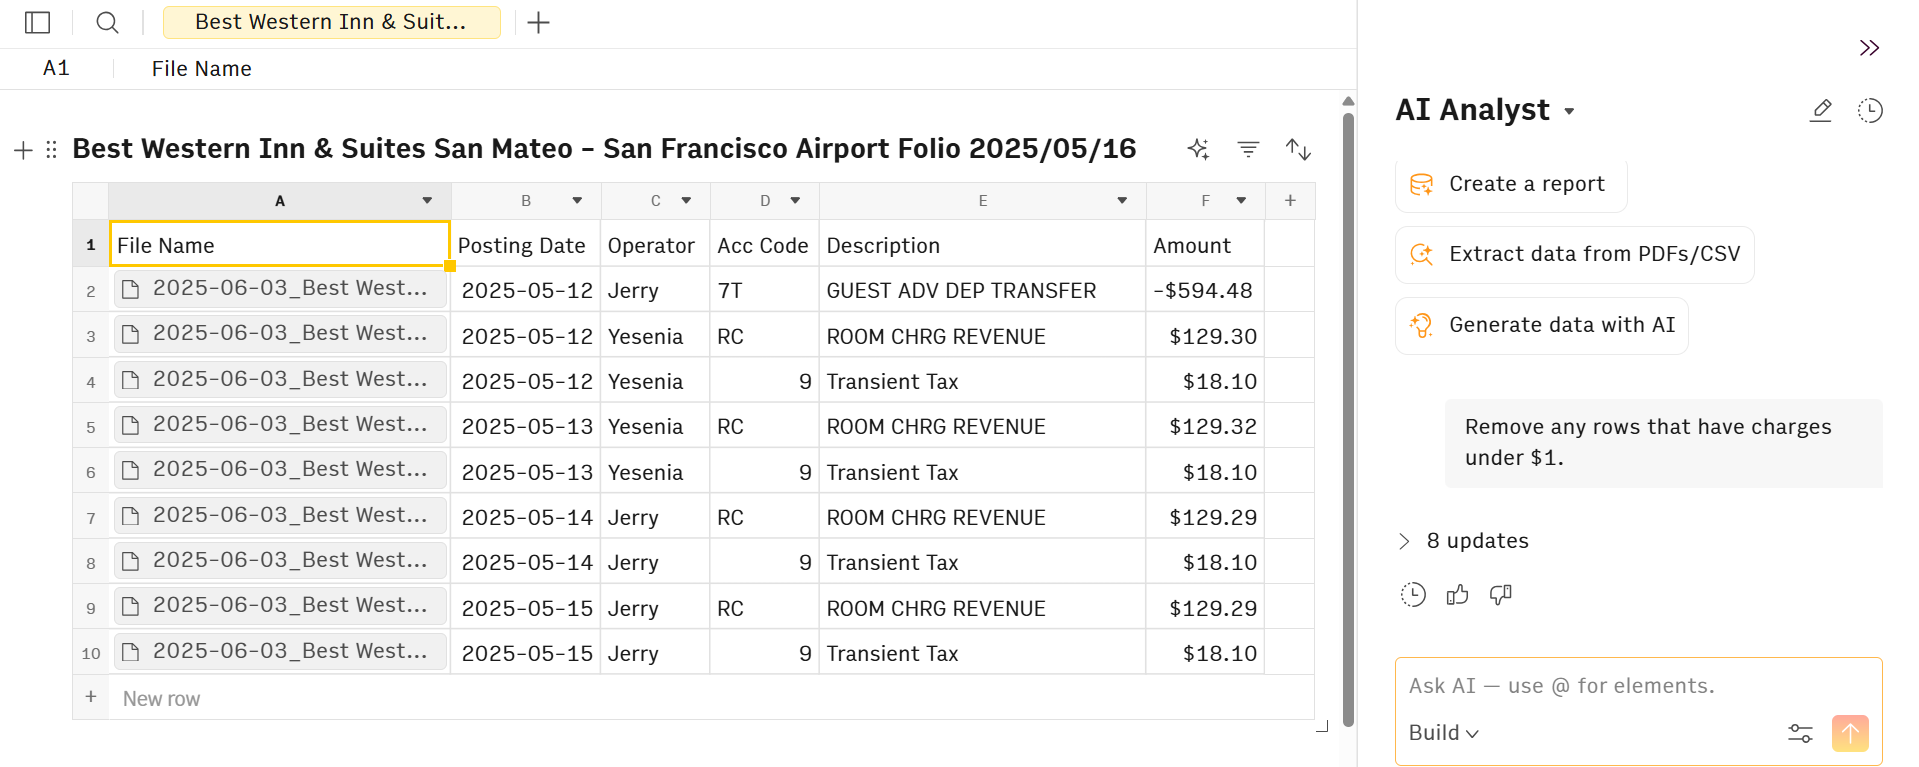Click the AI sparkle icon beside table title
This screenshot has height=767, width=1919.
click(1198, 149)
